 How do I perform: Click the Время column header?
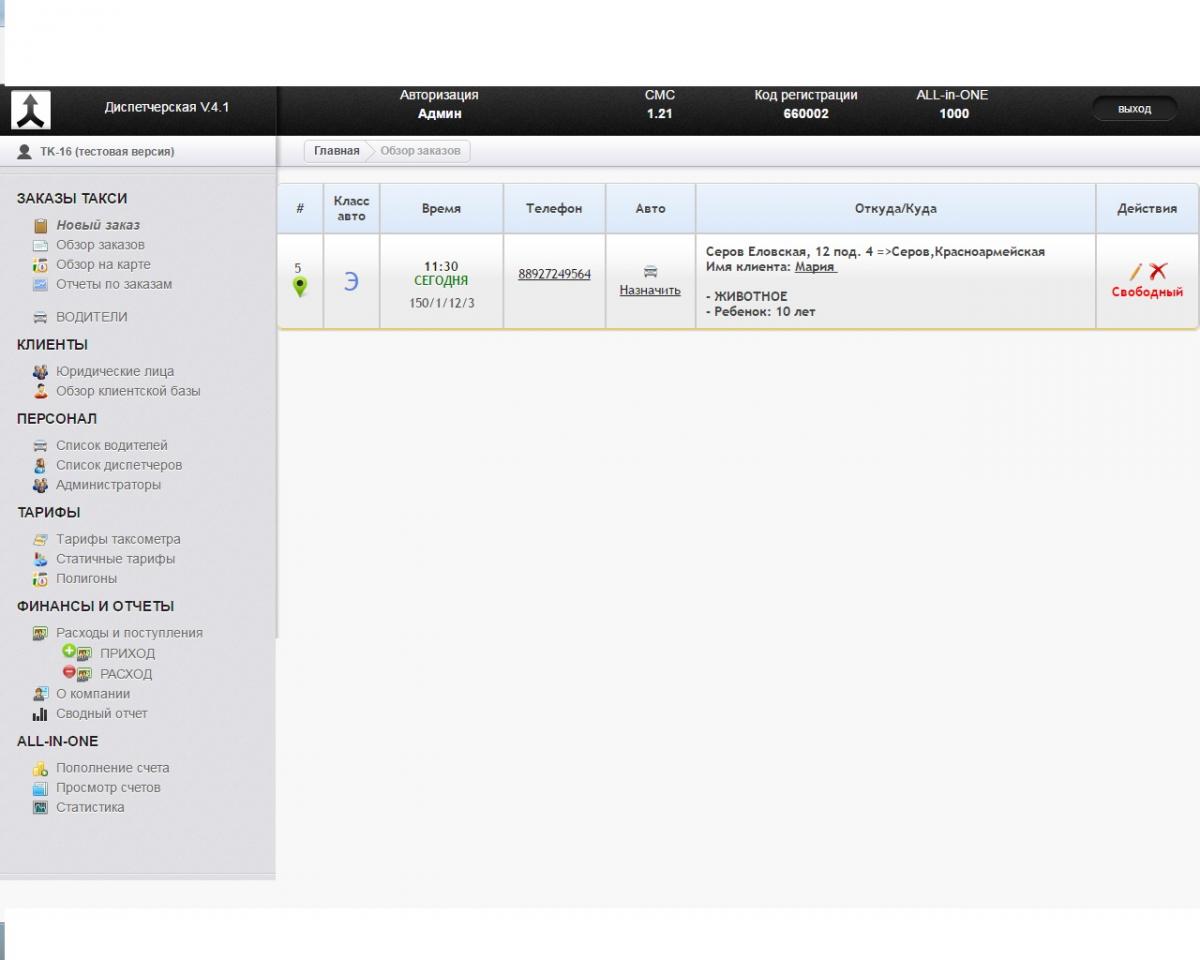pos(441,209)
